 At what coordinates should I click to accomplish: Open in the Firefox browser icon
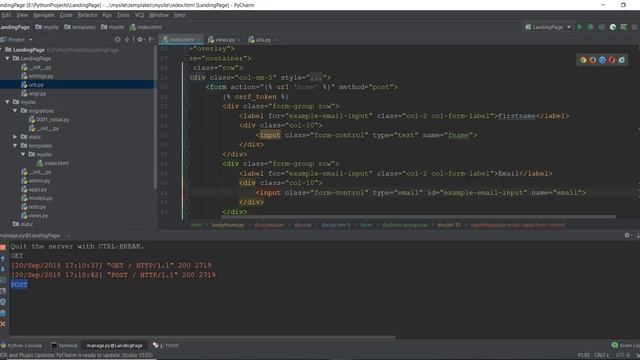(593, 60)
